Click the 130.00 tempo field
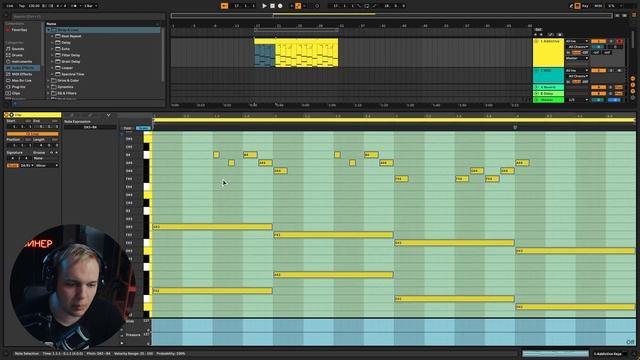Image resolution: width=640 pixels, height=360 pixels. (34, 6)
